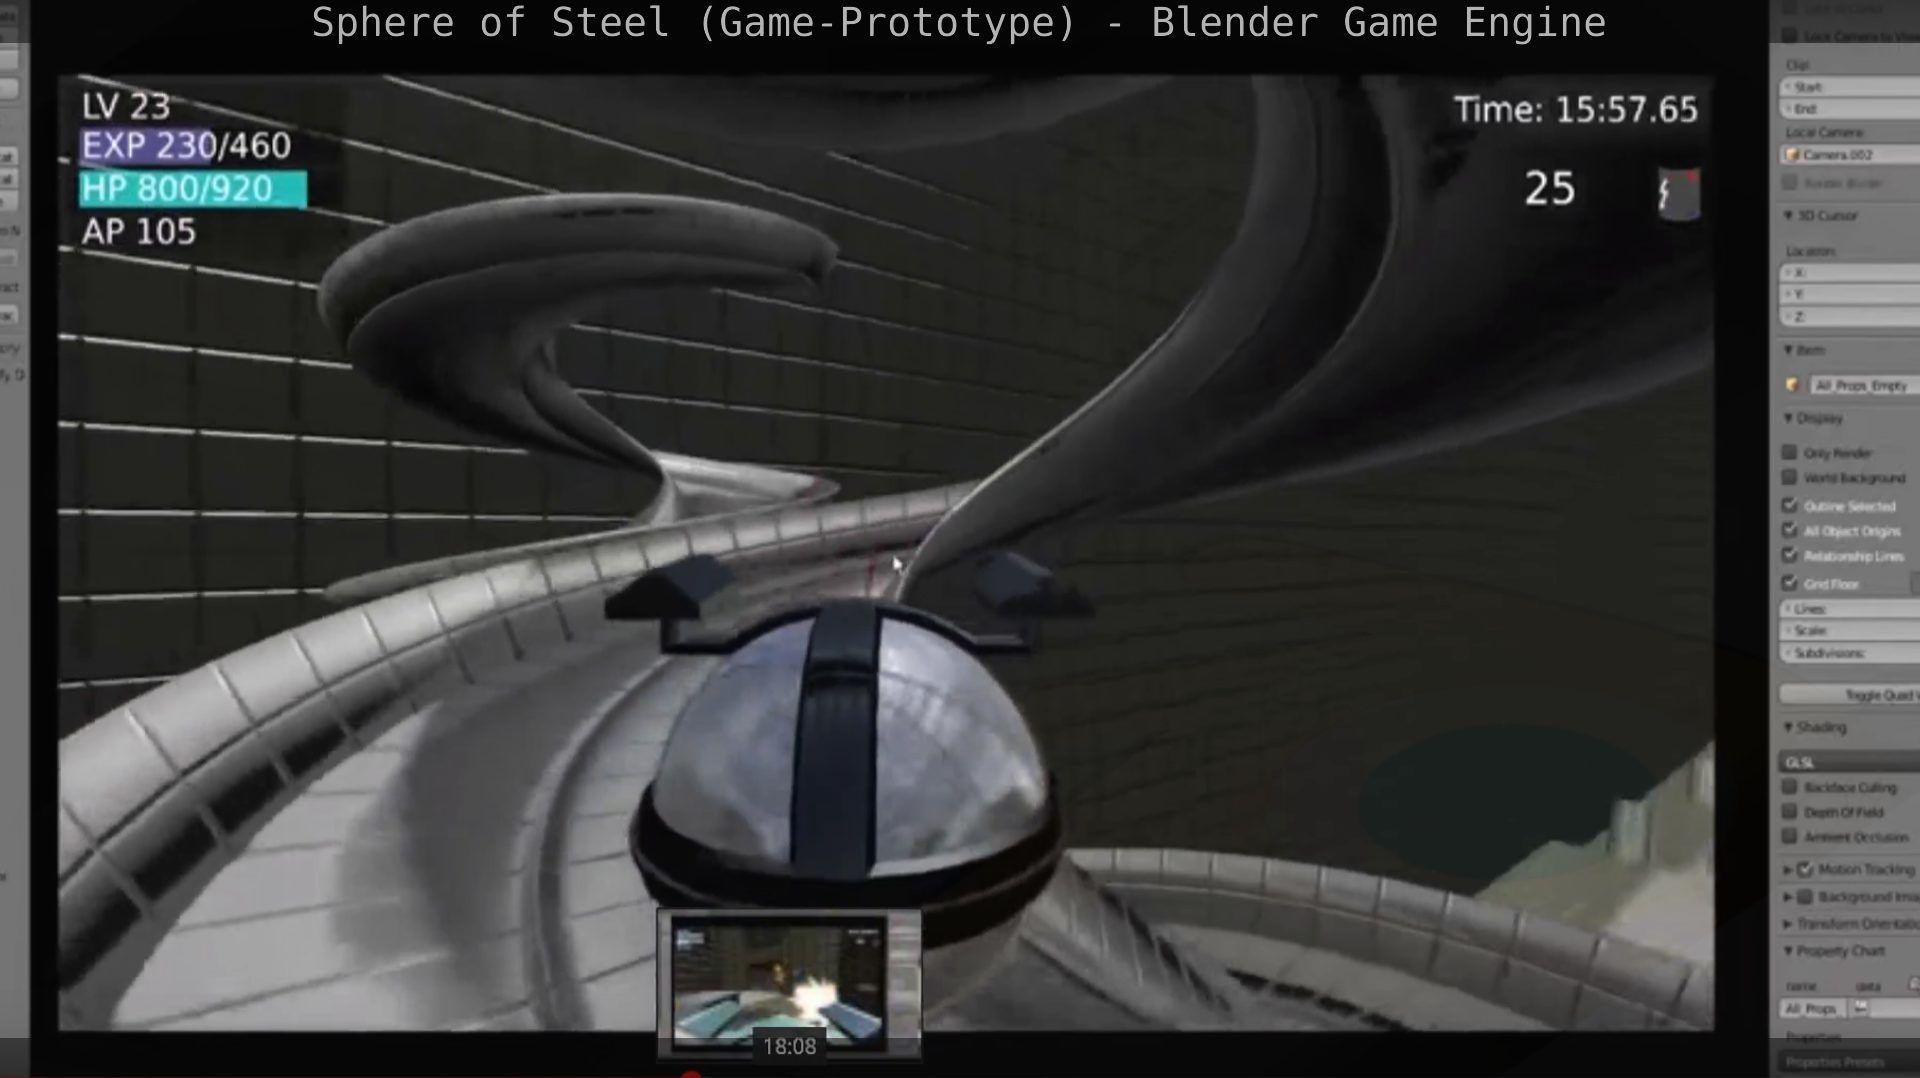Expand the Motion Tracking panel
The width and height of the screenshot is (1920, 1078).
pyautogui.click(x=1788, y=870)
